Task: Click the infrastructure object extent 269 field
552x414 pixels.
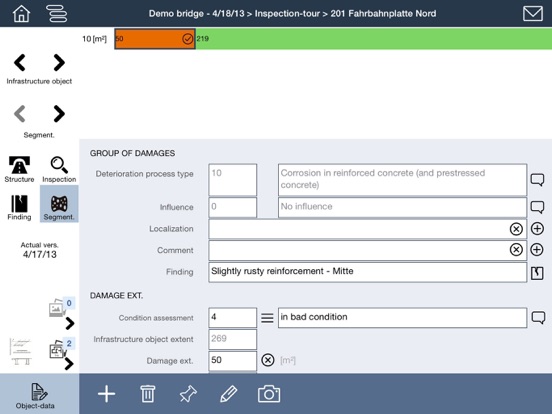Action: click(x=233, y=339)
